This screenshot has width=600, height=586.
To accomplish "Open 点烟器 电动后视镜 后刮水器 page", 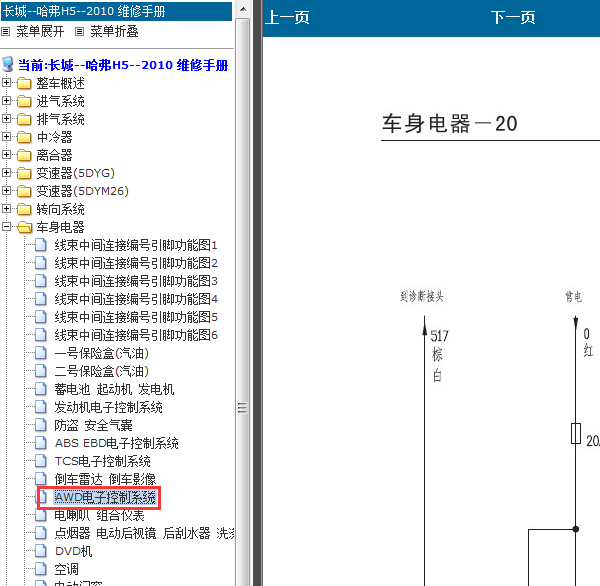I will point(144,533).
